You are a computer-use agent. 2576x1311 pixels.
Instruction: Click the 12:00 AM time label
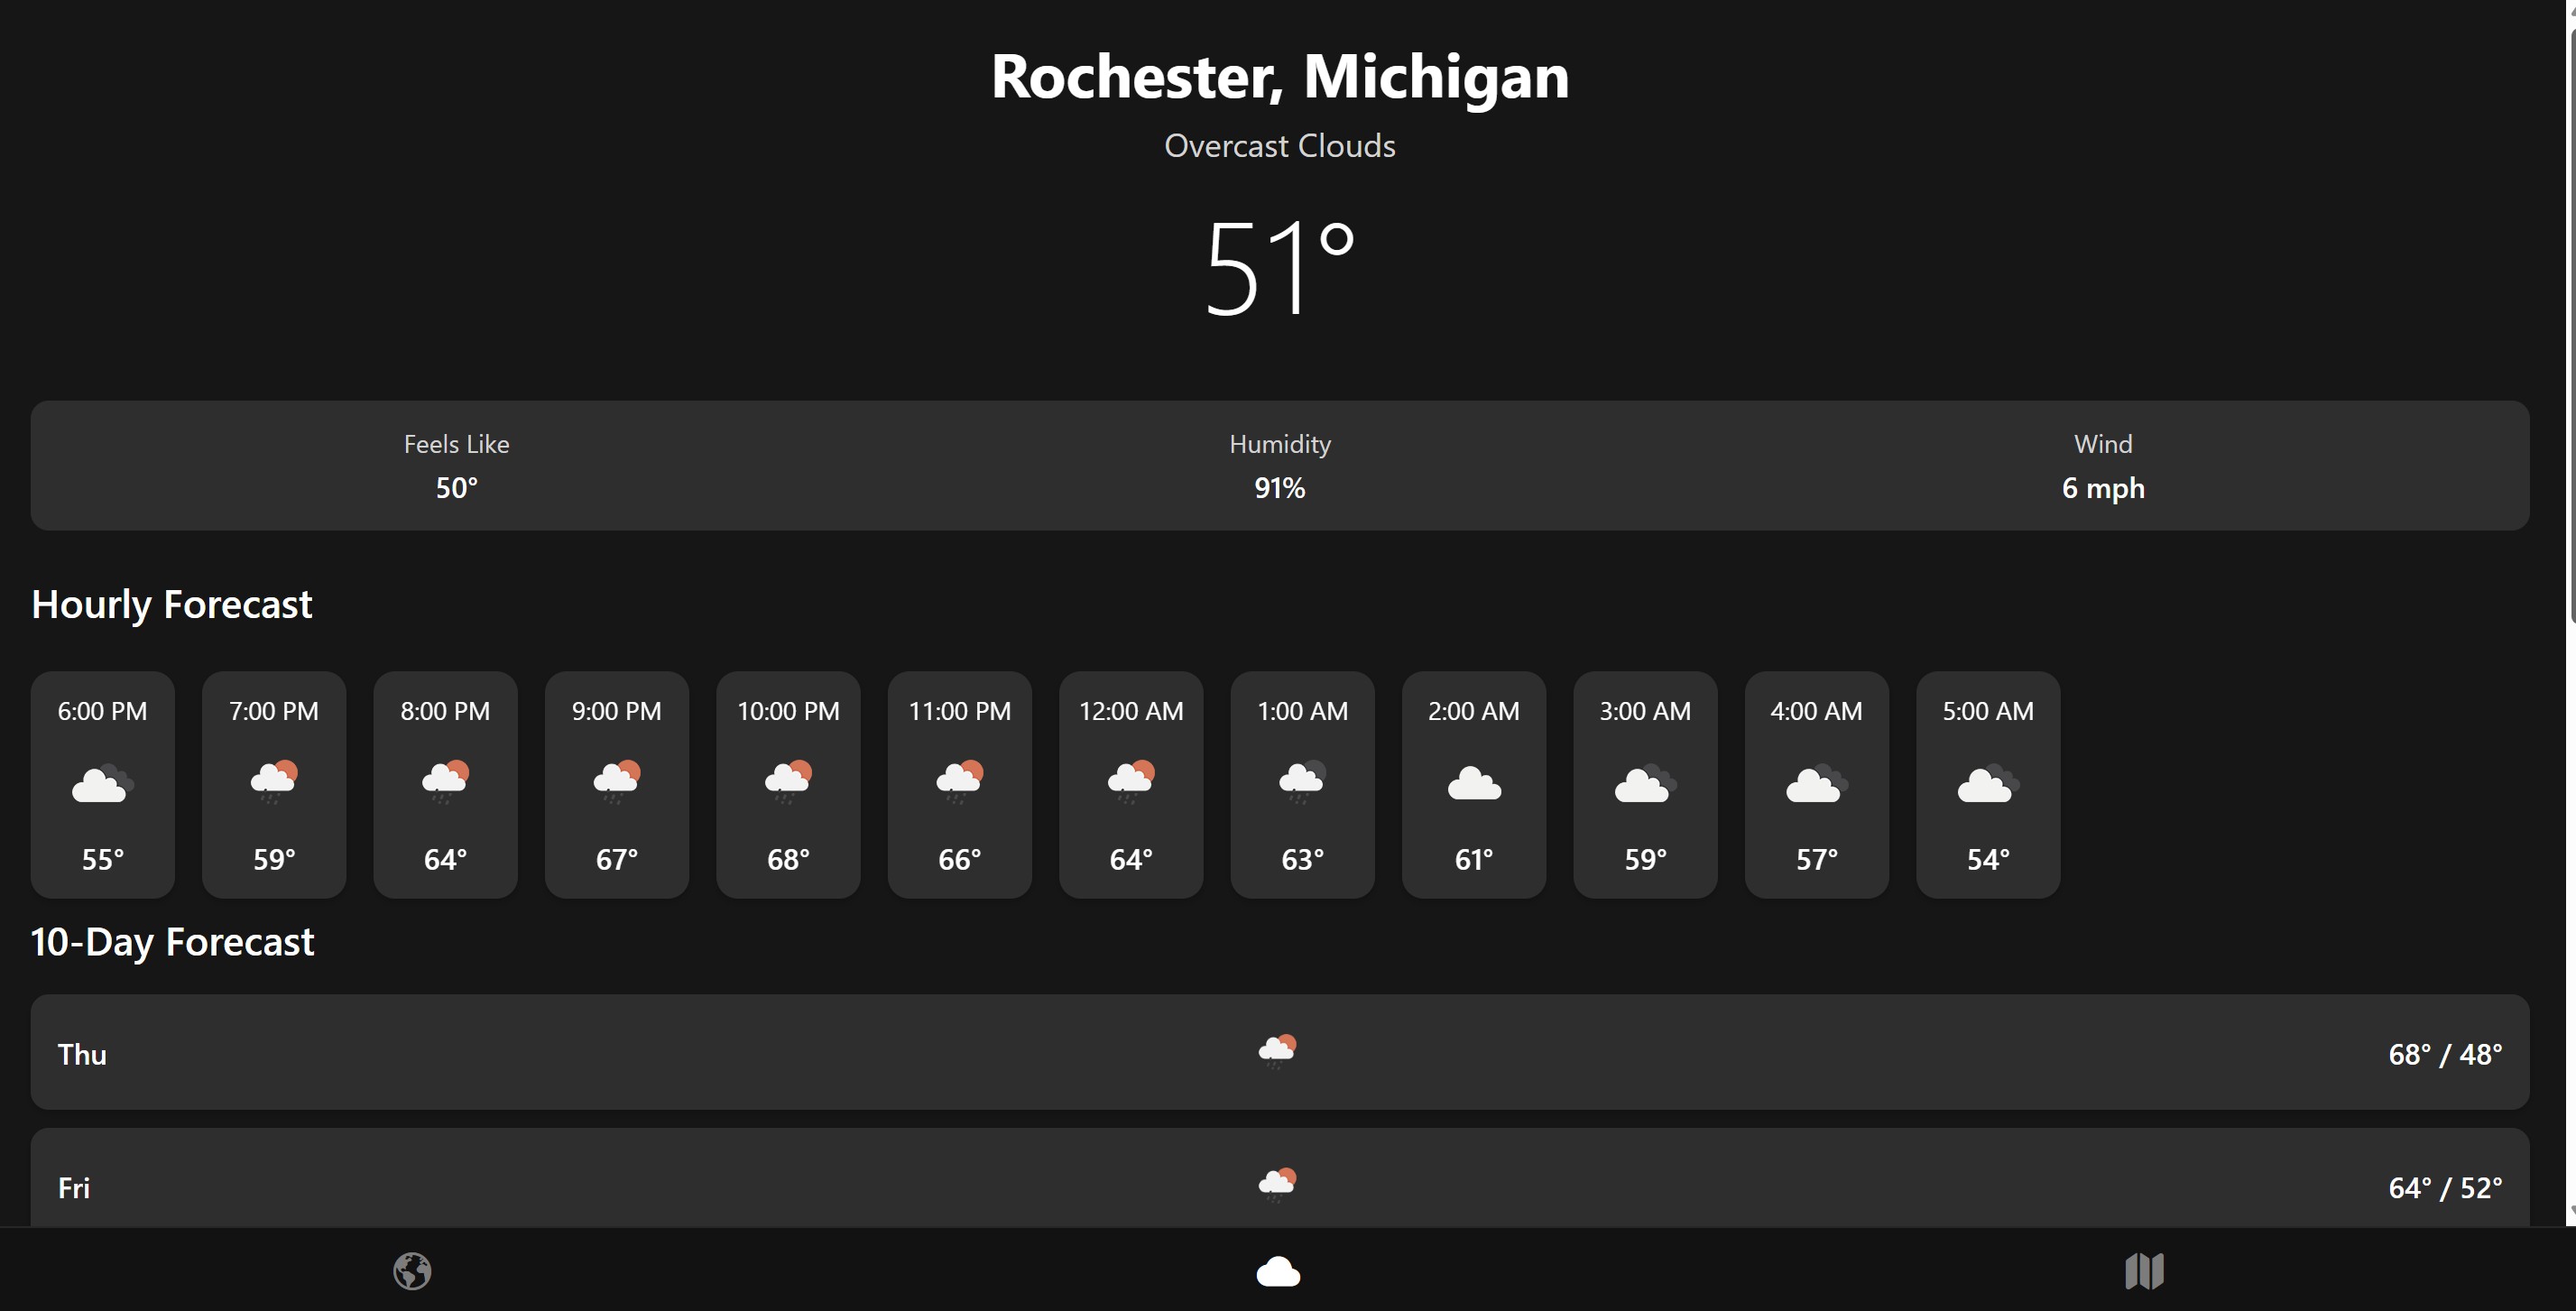point(1131,711)
